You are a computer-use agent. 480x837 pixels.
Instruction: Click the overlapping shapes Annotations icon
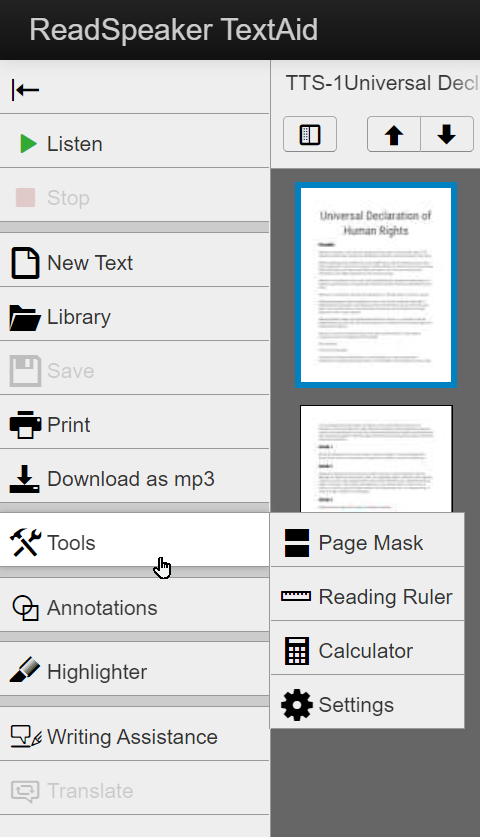25,607
